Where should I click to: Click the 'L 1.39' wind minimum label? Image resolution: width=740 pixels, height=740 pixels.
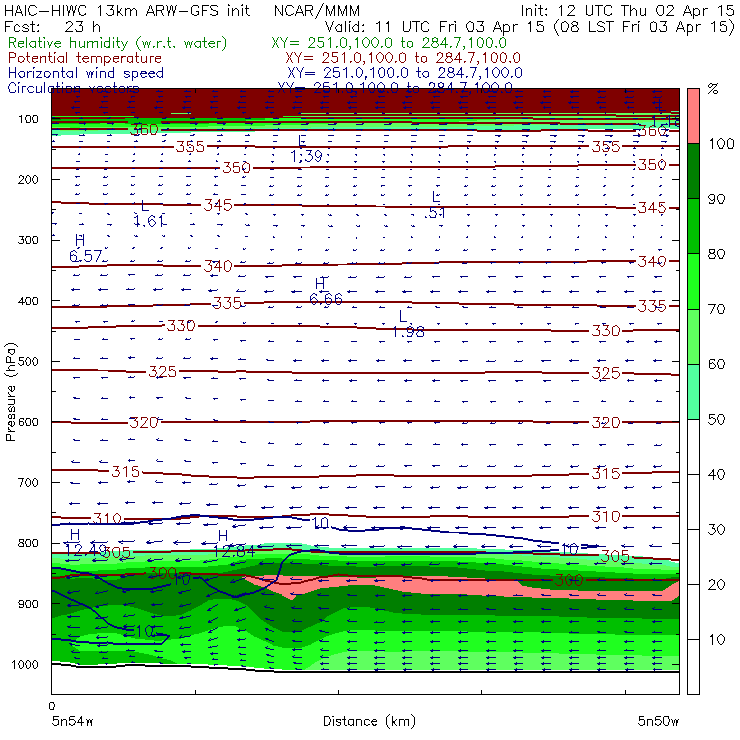(x=306, y=149)
